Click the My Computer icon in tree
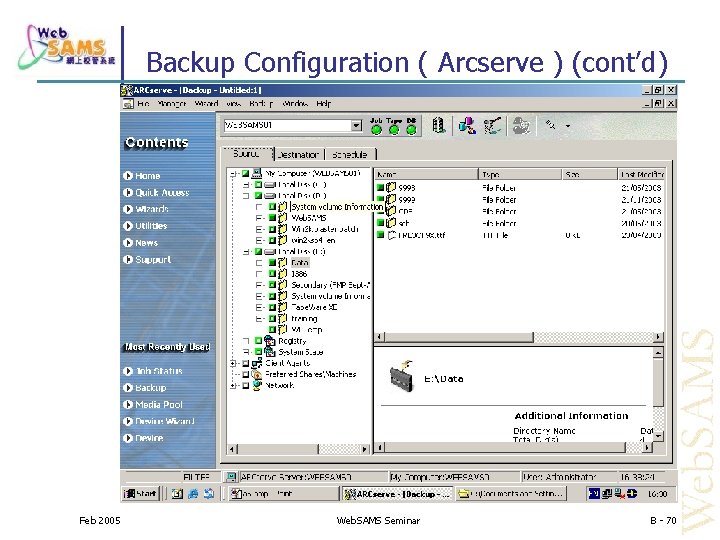This screenshot has width=720, height=540. tap(257, 173)
